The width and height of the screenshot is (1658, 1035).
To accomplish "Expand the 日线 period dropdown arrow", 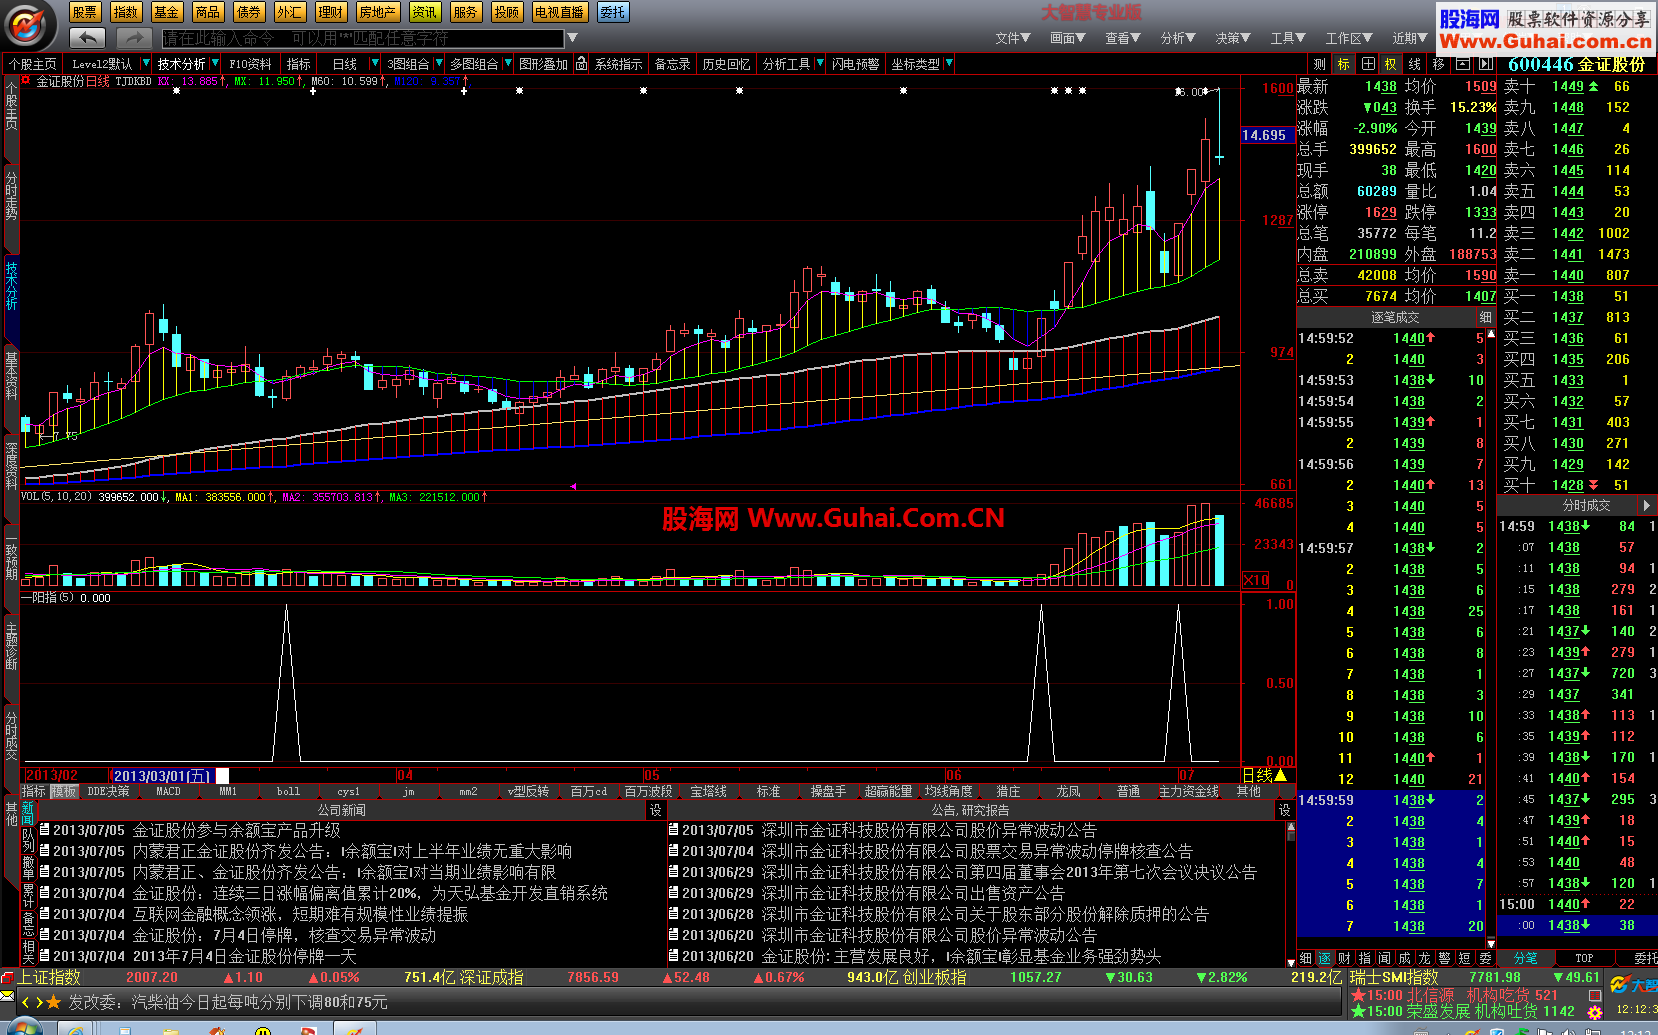I will (375, 64).
